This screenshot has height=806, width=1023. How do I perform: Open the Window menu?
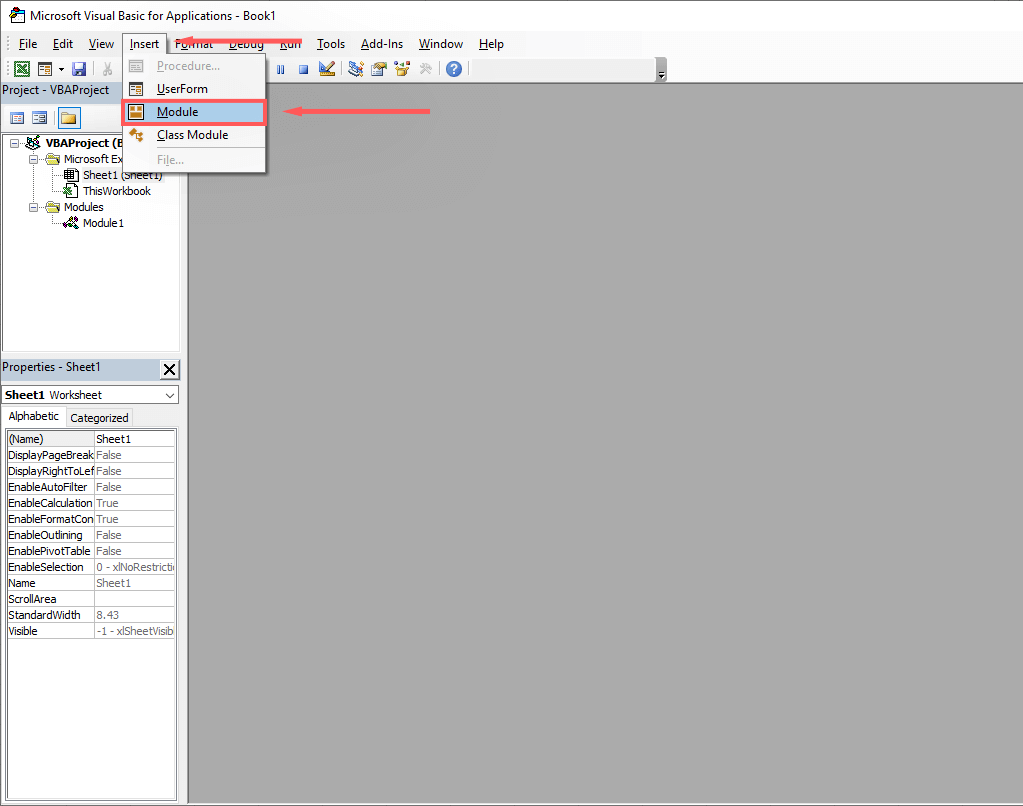coord(441,44)
